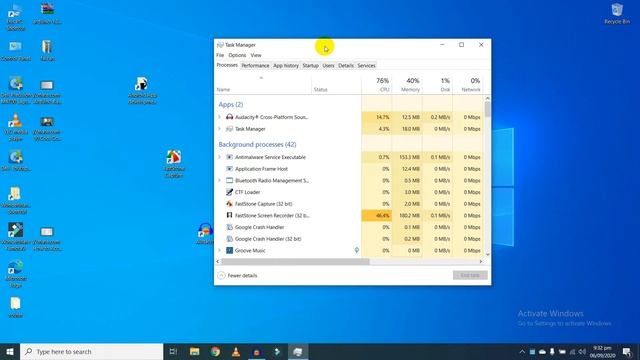This screenshot has height=360, width=640.
Task: Click Fewer details button
Action: (x=238, y=276)
